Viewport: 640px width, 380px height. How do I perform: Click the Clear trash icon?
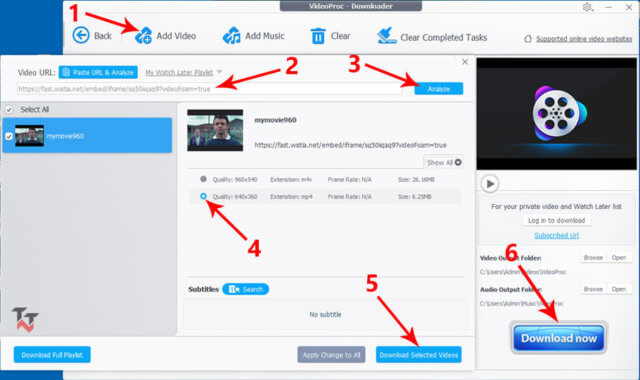[x=318, y=36]
